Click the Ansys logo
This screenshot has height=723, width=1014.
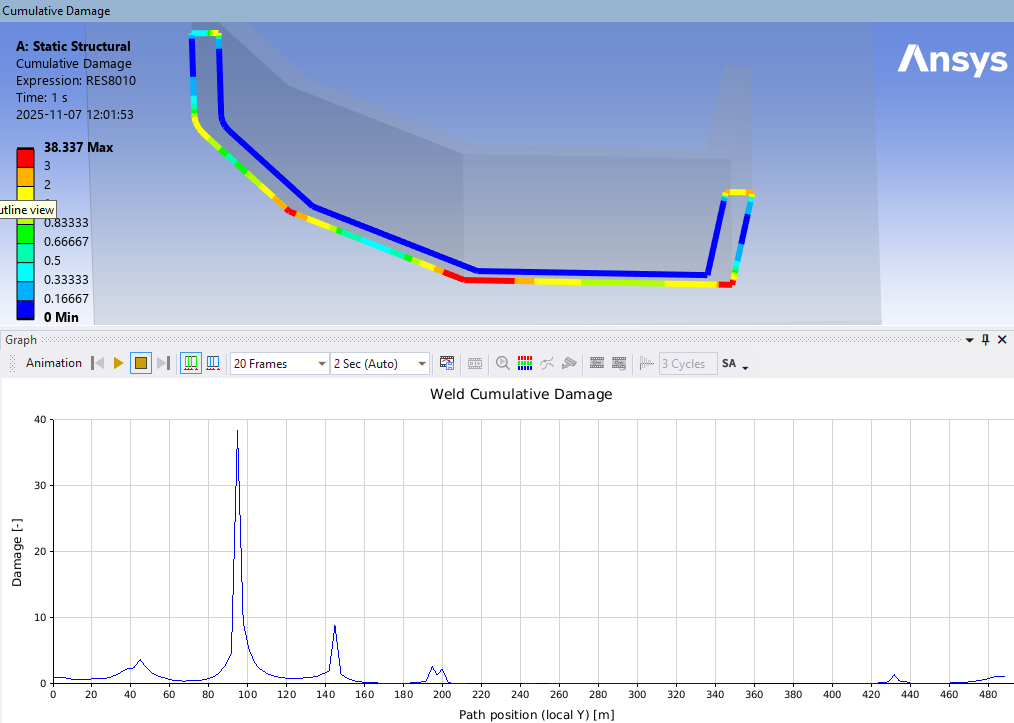[x=952, y=60]
